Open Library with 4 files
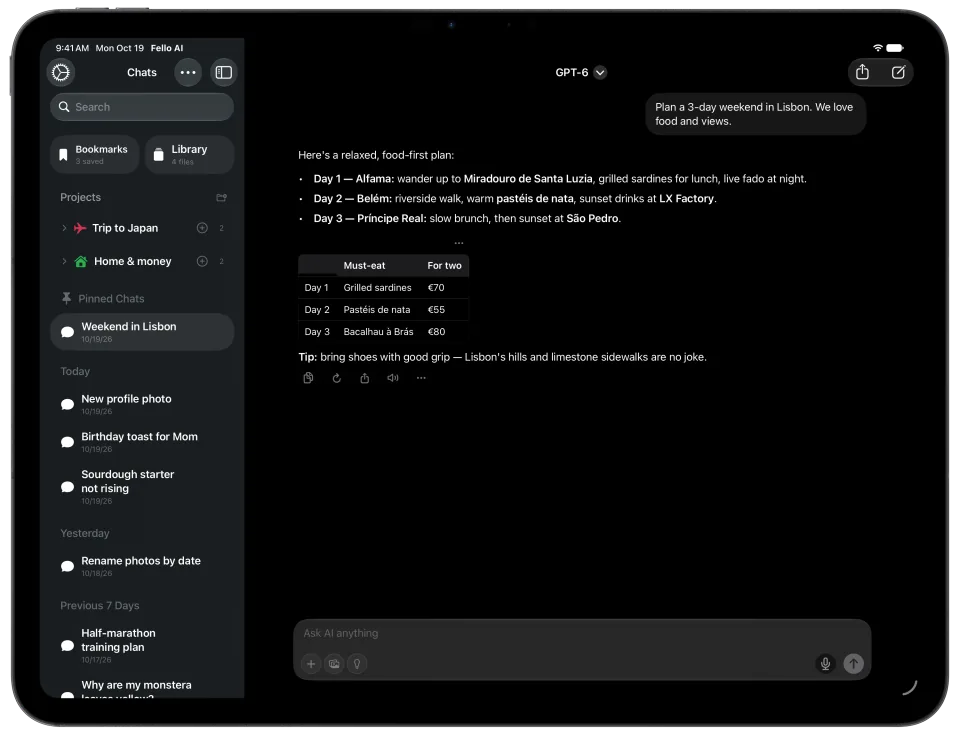Viewport: 960px width, 736px height. 190,154
